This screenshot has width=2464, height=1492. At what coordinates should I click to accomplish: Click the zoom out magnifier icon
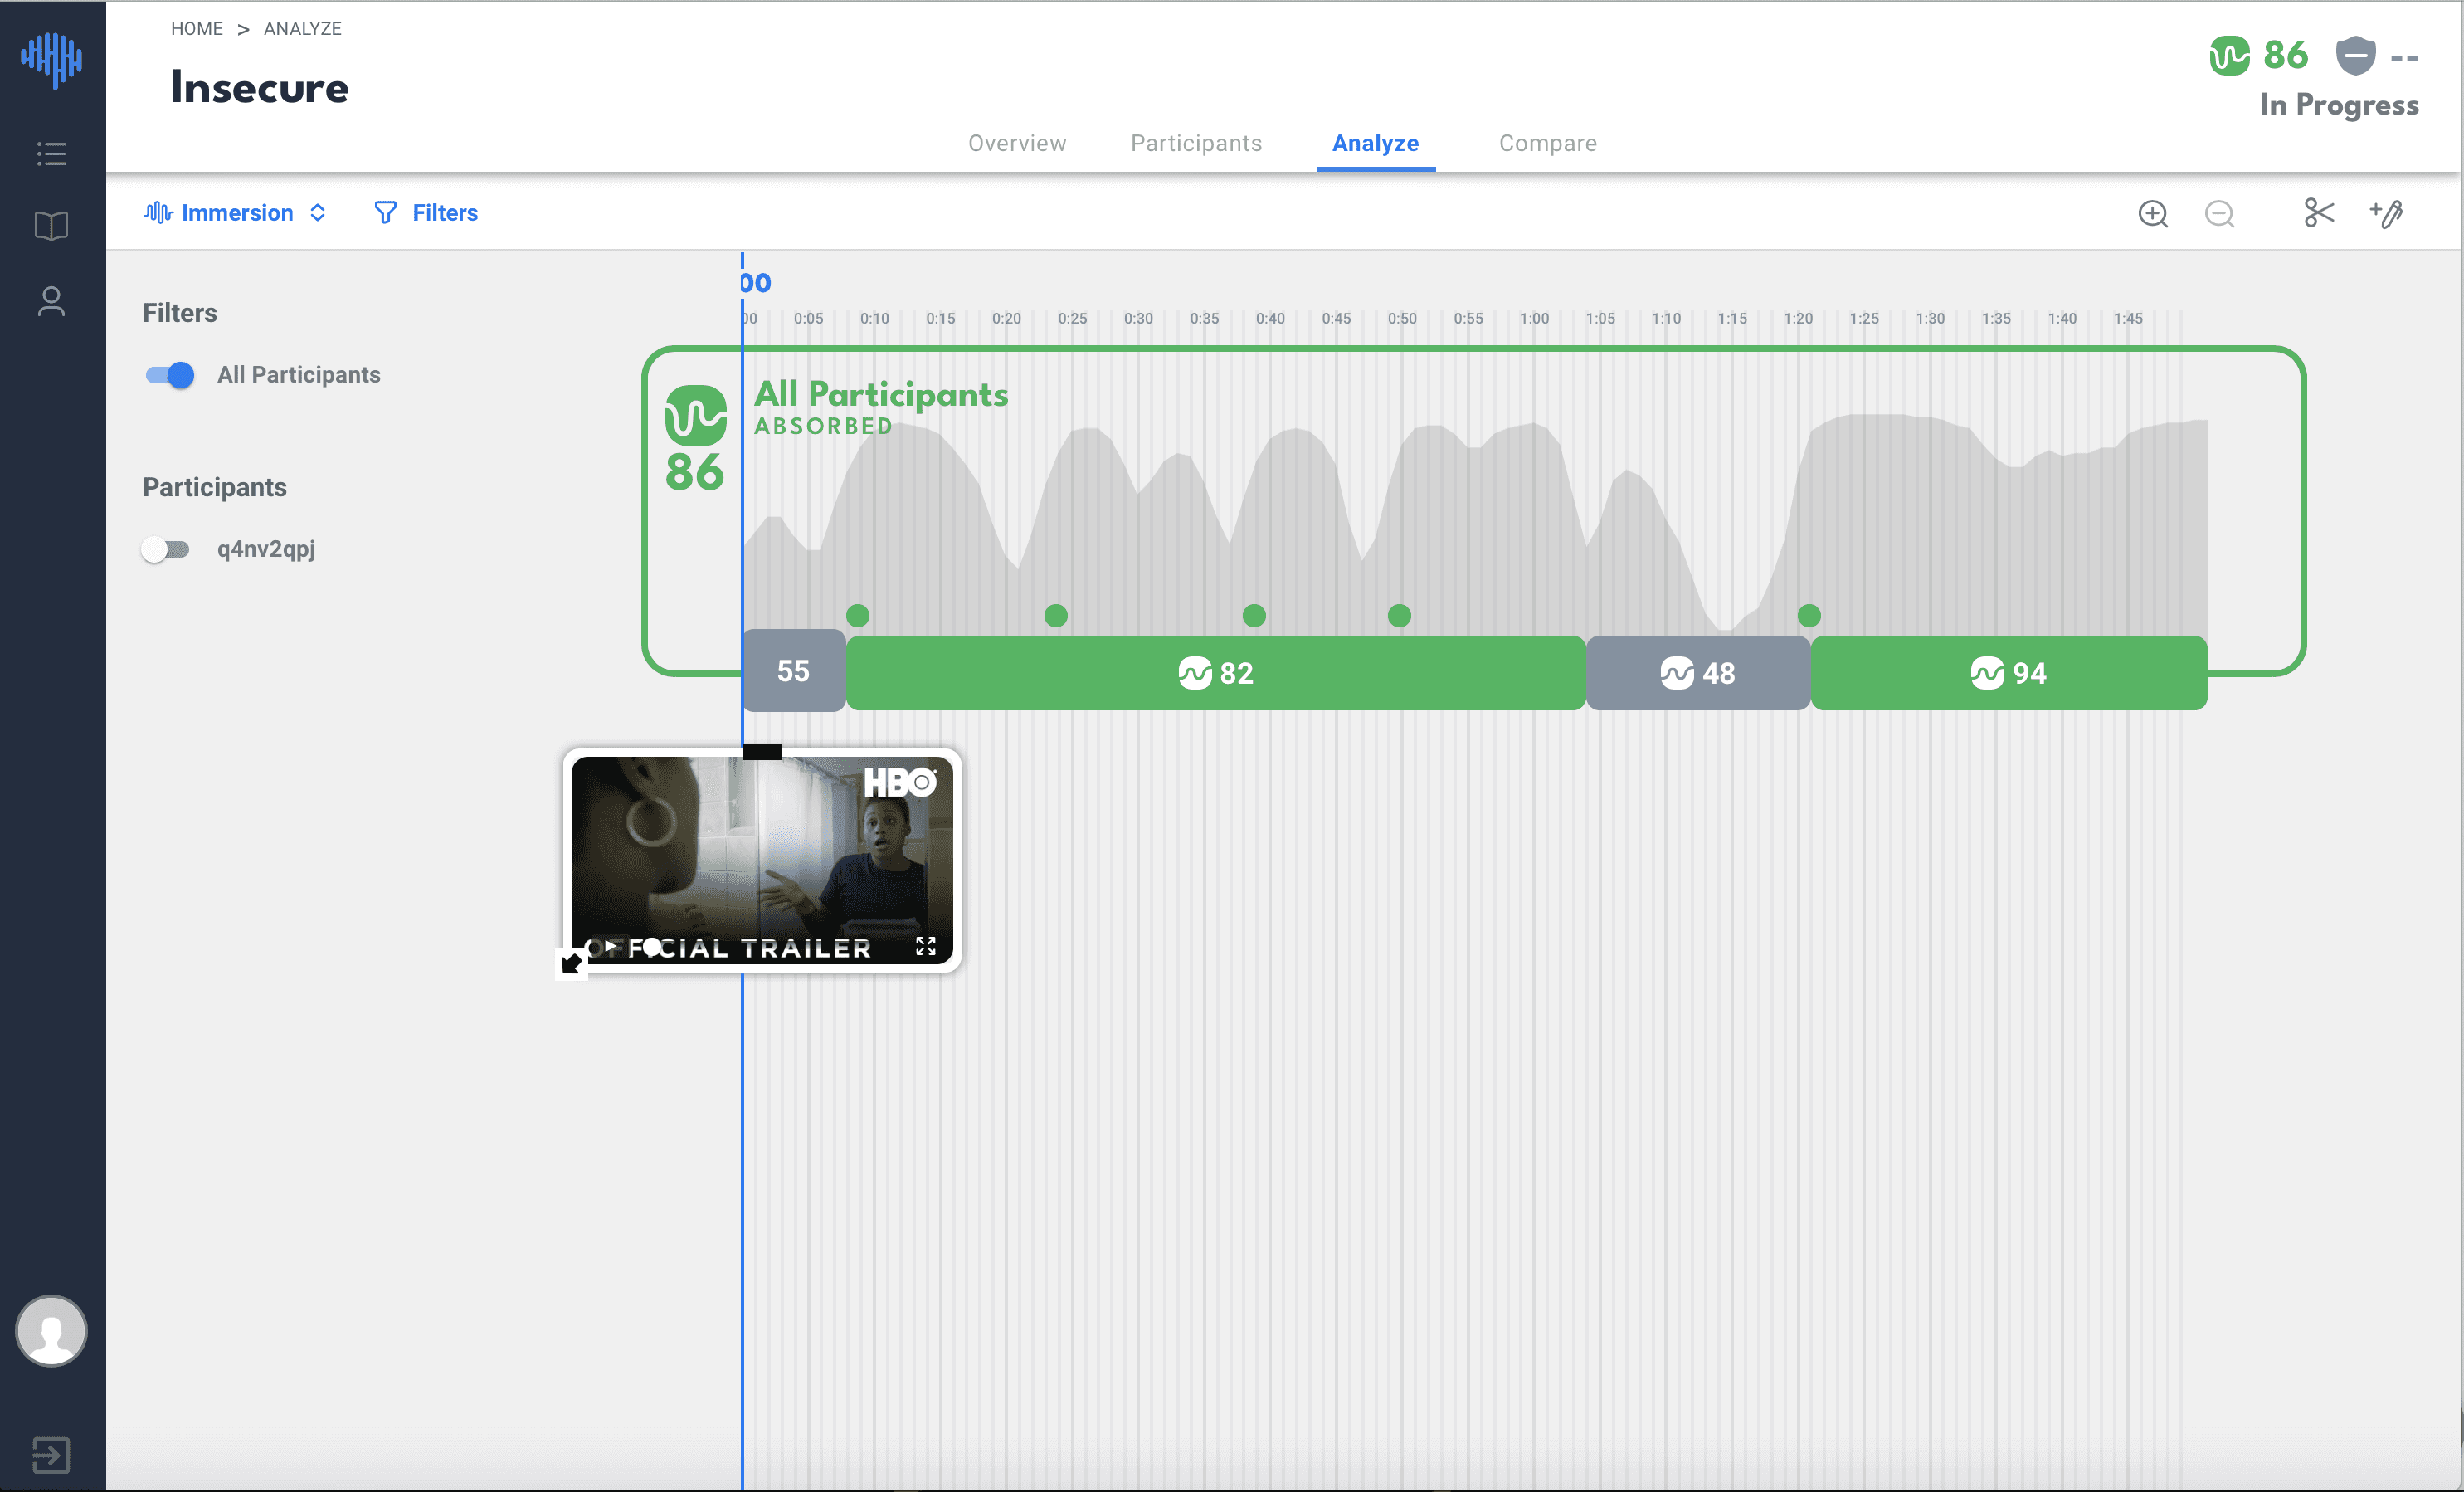click(x=2219, y=213)
